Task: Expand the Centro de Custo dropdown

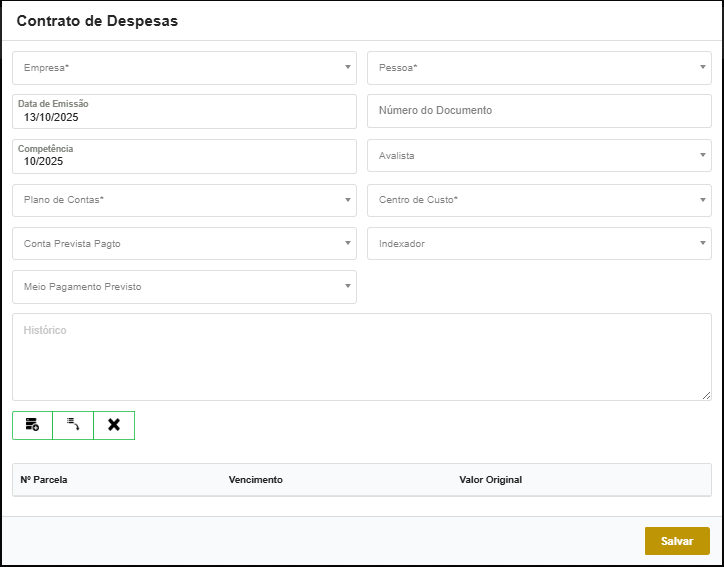Action: [x=539, y=200]
